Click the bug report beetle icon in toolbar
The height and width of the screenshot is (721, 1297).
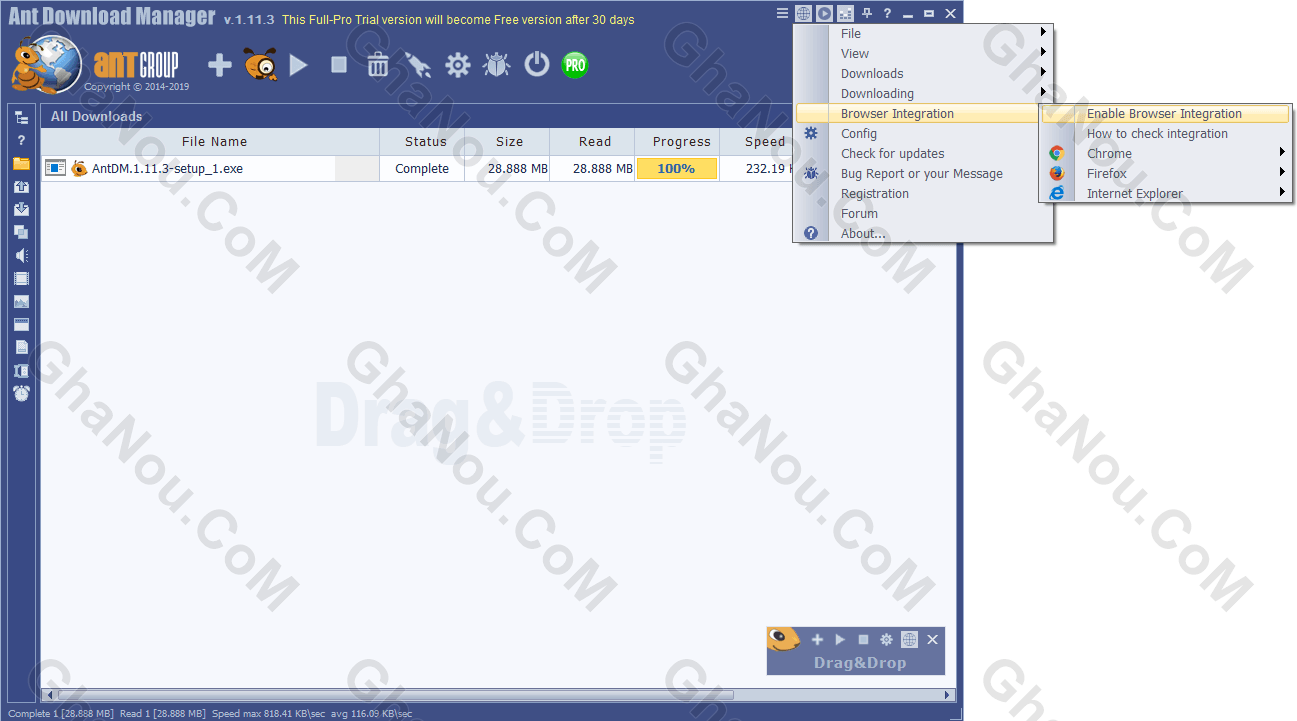coord(496,66)
